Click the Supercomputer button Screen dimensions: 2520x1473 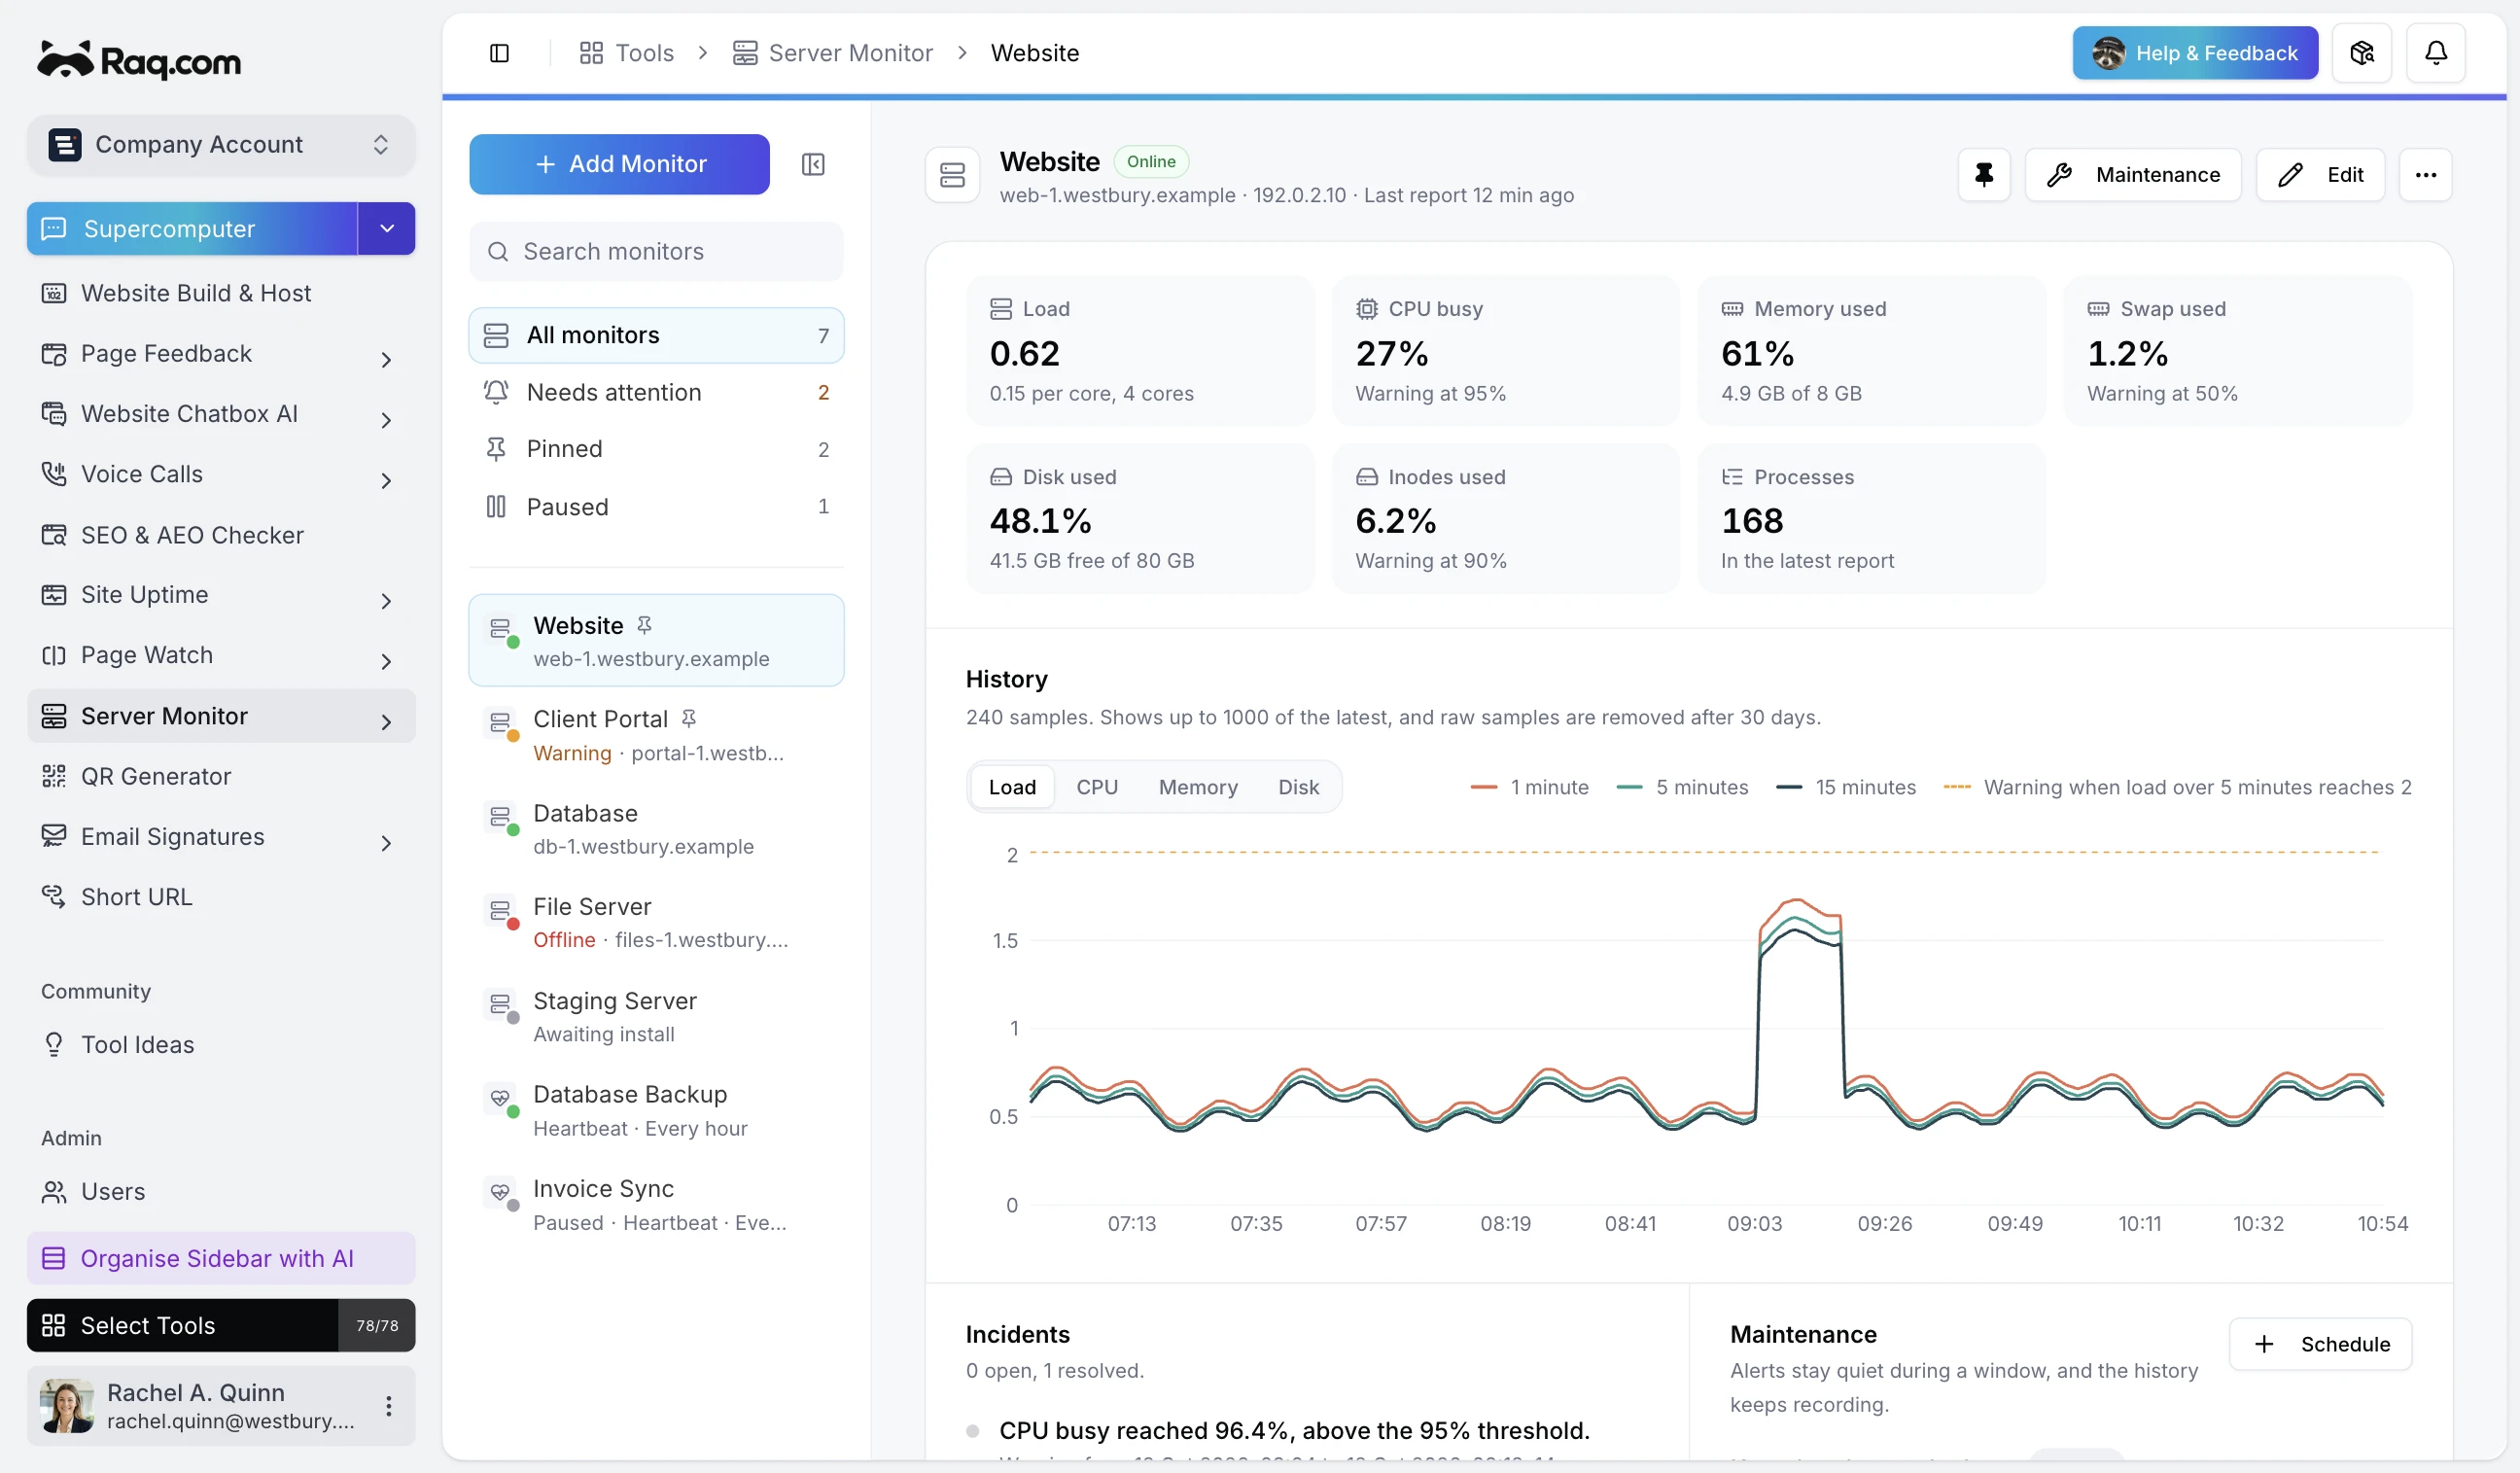click(192, 228)
